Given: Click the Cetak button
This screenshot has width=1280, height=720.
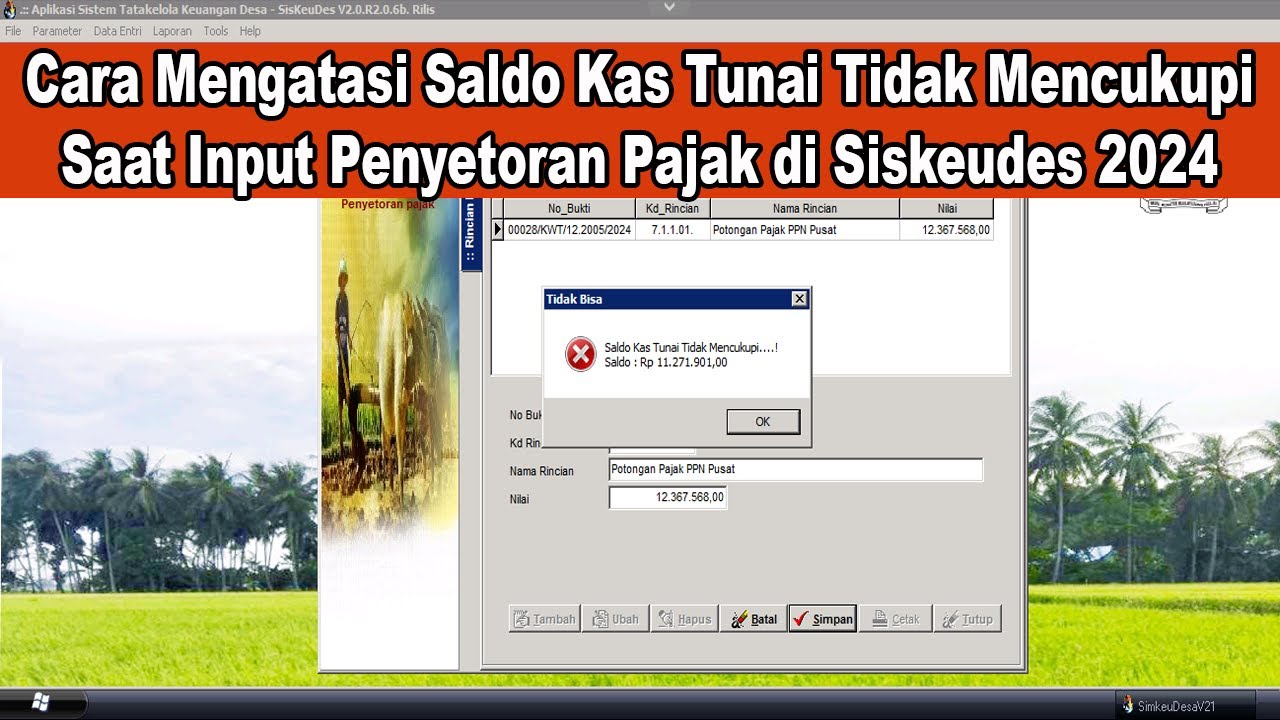Looking at the screenshot, I should (x=896, y=619).
